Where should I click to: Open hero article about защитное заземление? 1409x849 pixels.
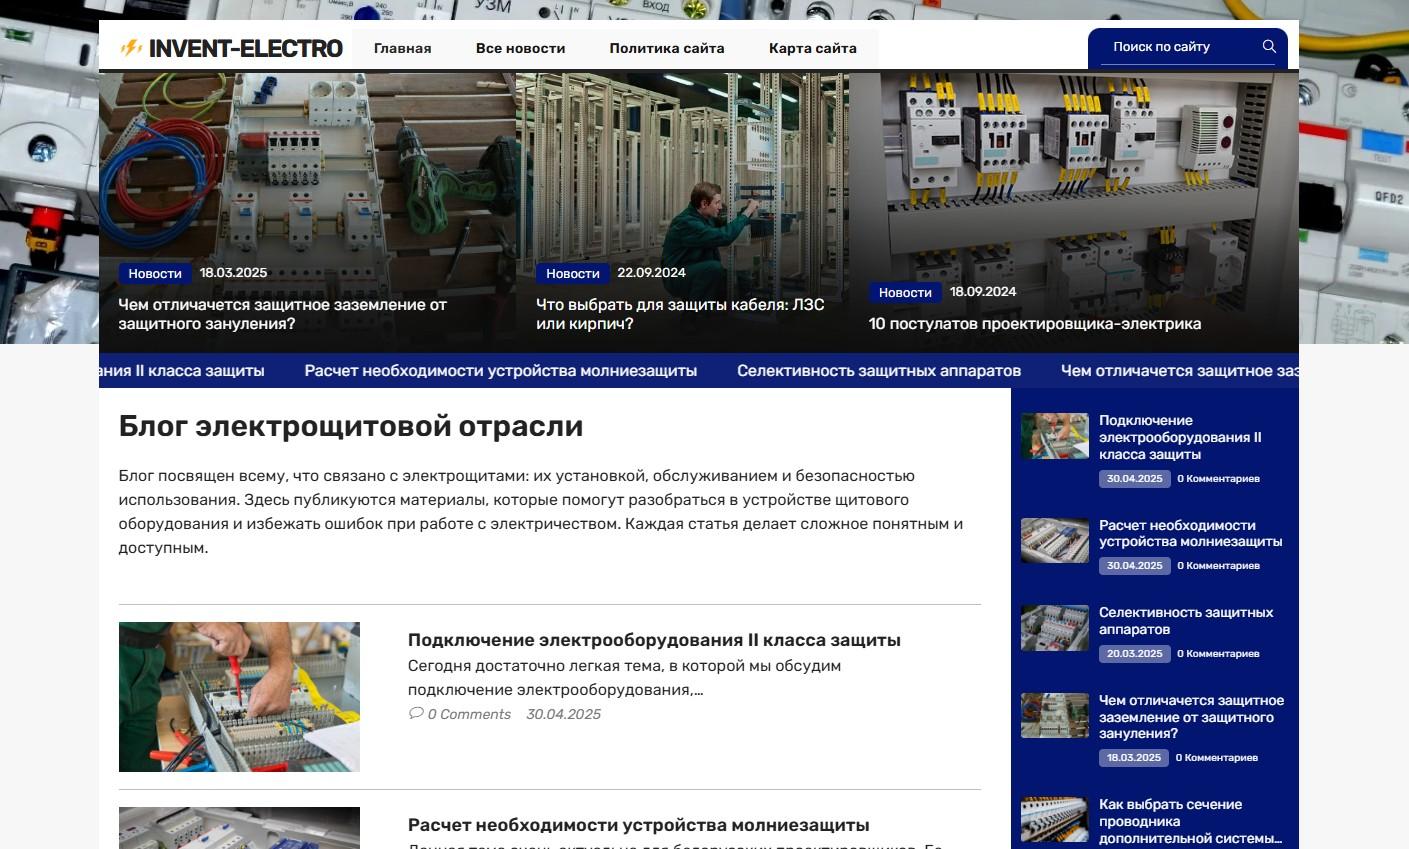point(282,314)
